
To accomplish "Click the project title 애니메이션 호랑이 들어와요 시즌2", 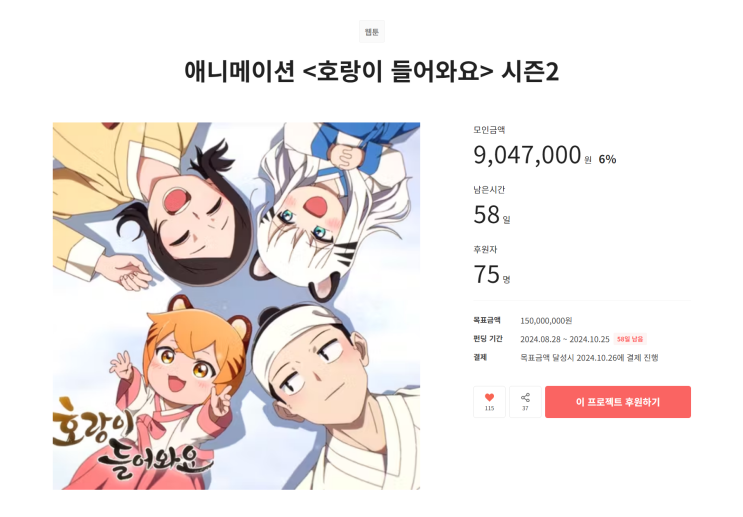I will pos(372,72).
